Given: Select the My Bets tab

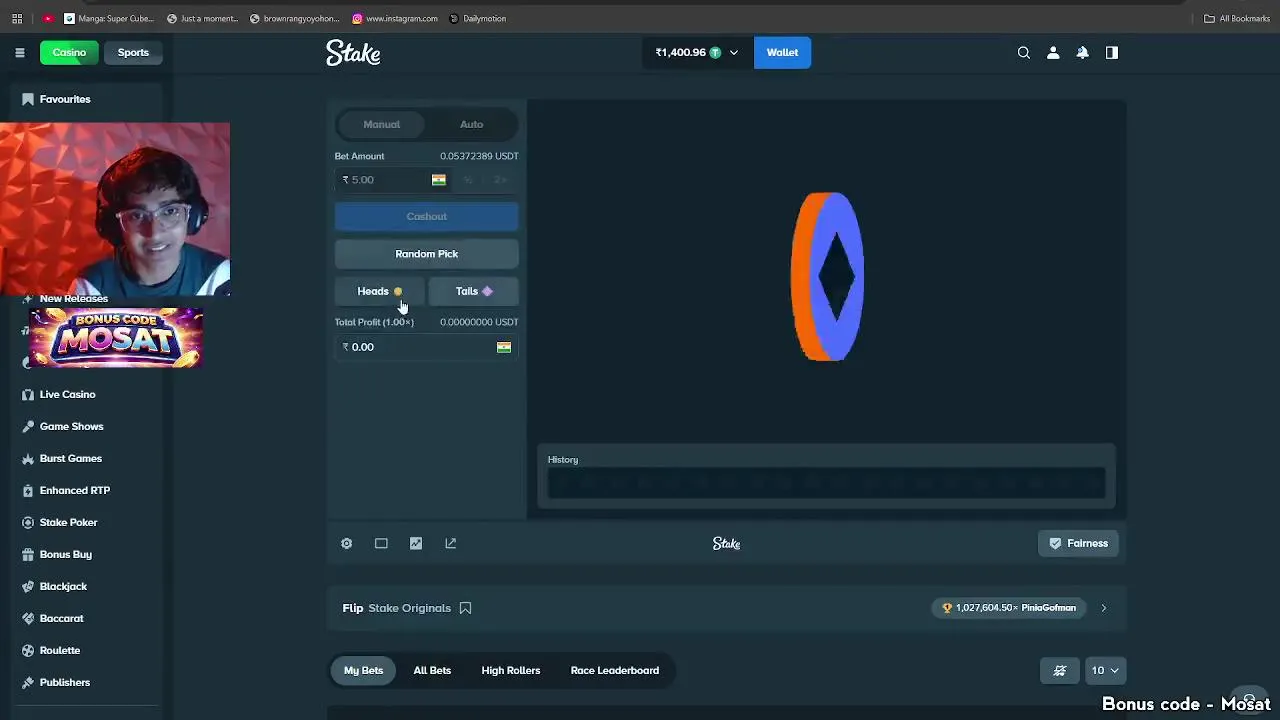Looking at the screenshot, I should [x=363, y=670].
